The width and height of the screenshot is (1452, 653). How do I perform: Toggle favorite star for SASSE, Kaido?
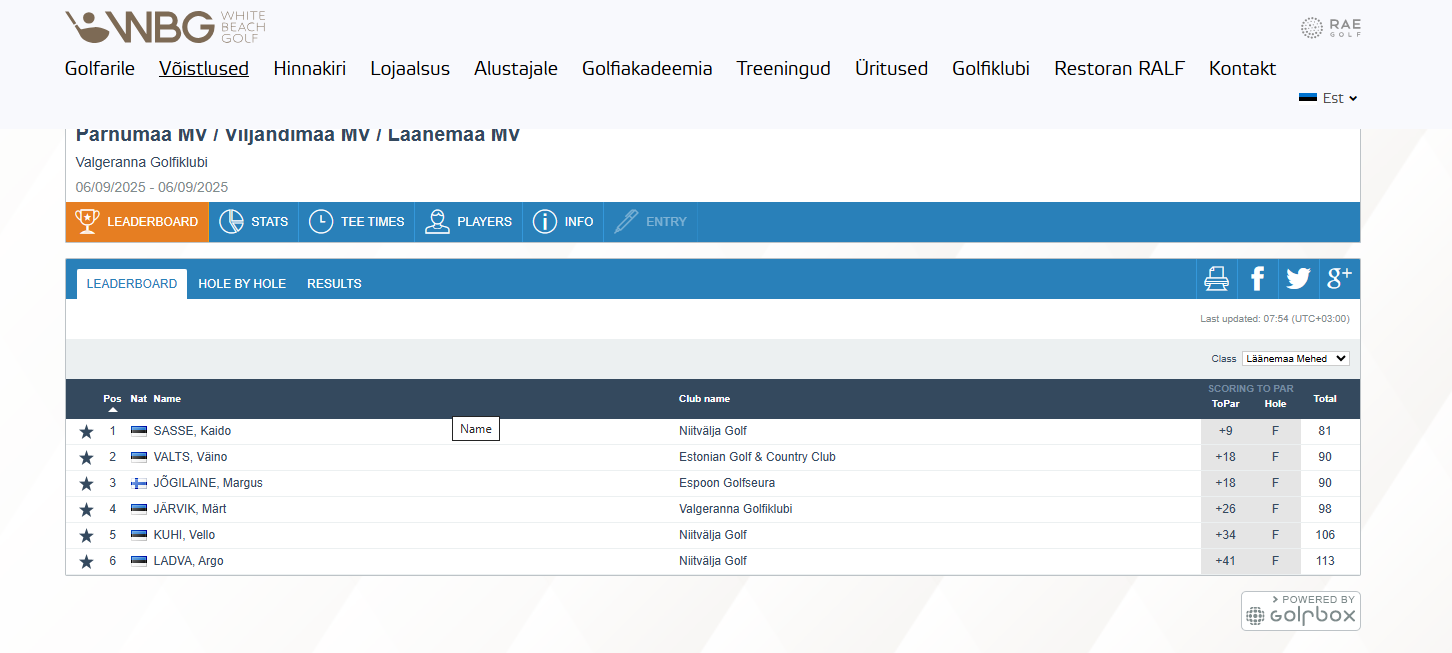(x=86, y=432)
